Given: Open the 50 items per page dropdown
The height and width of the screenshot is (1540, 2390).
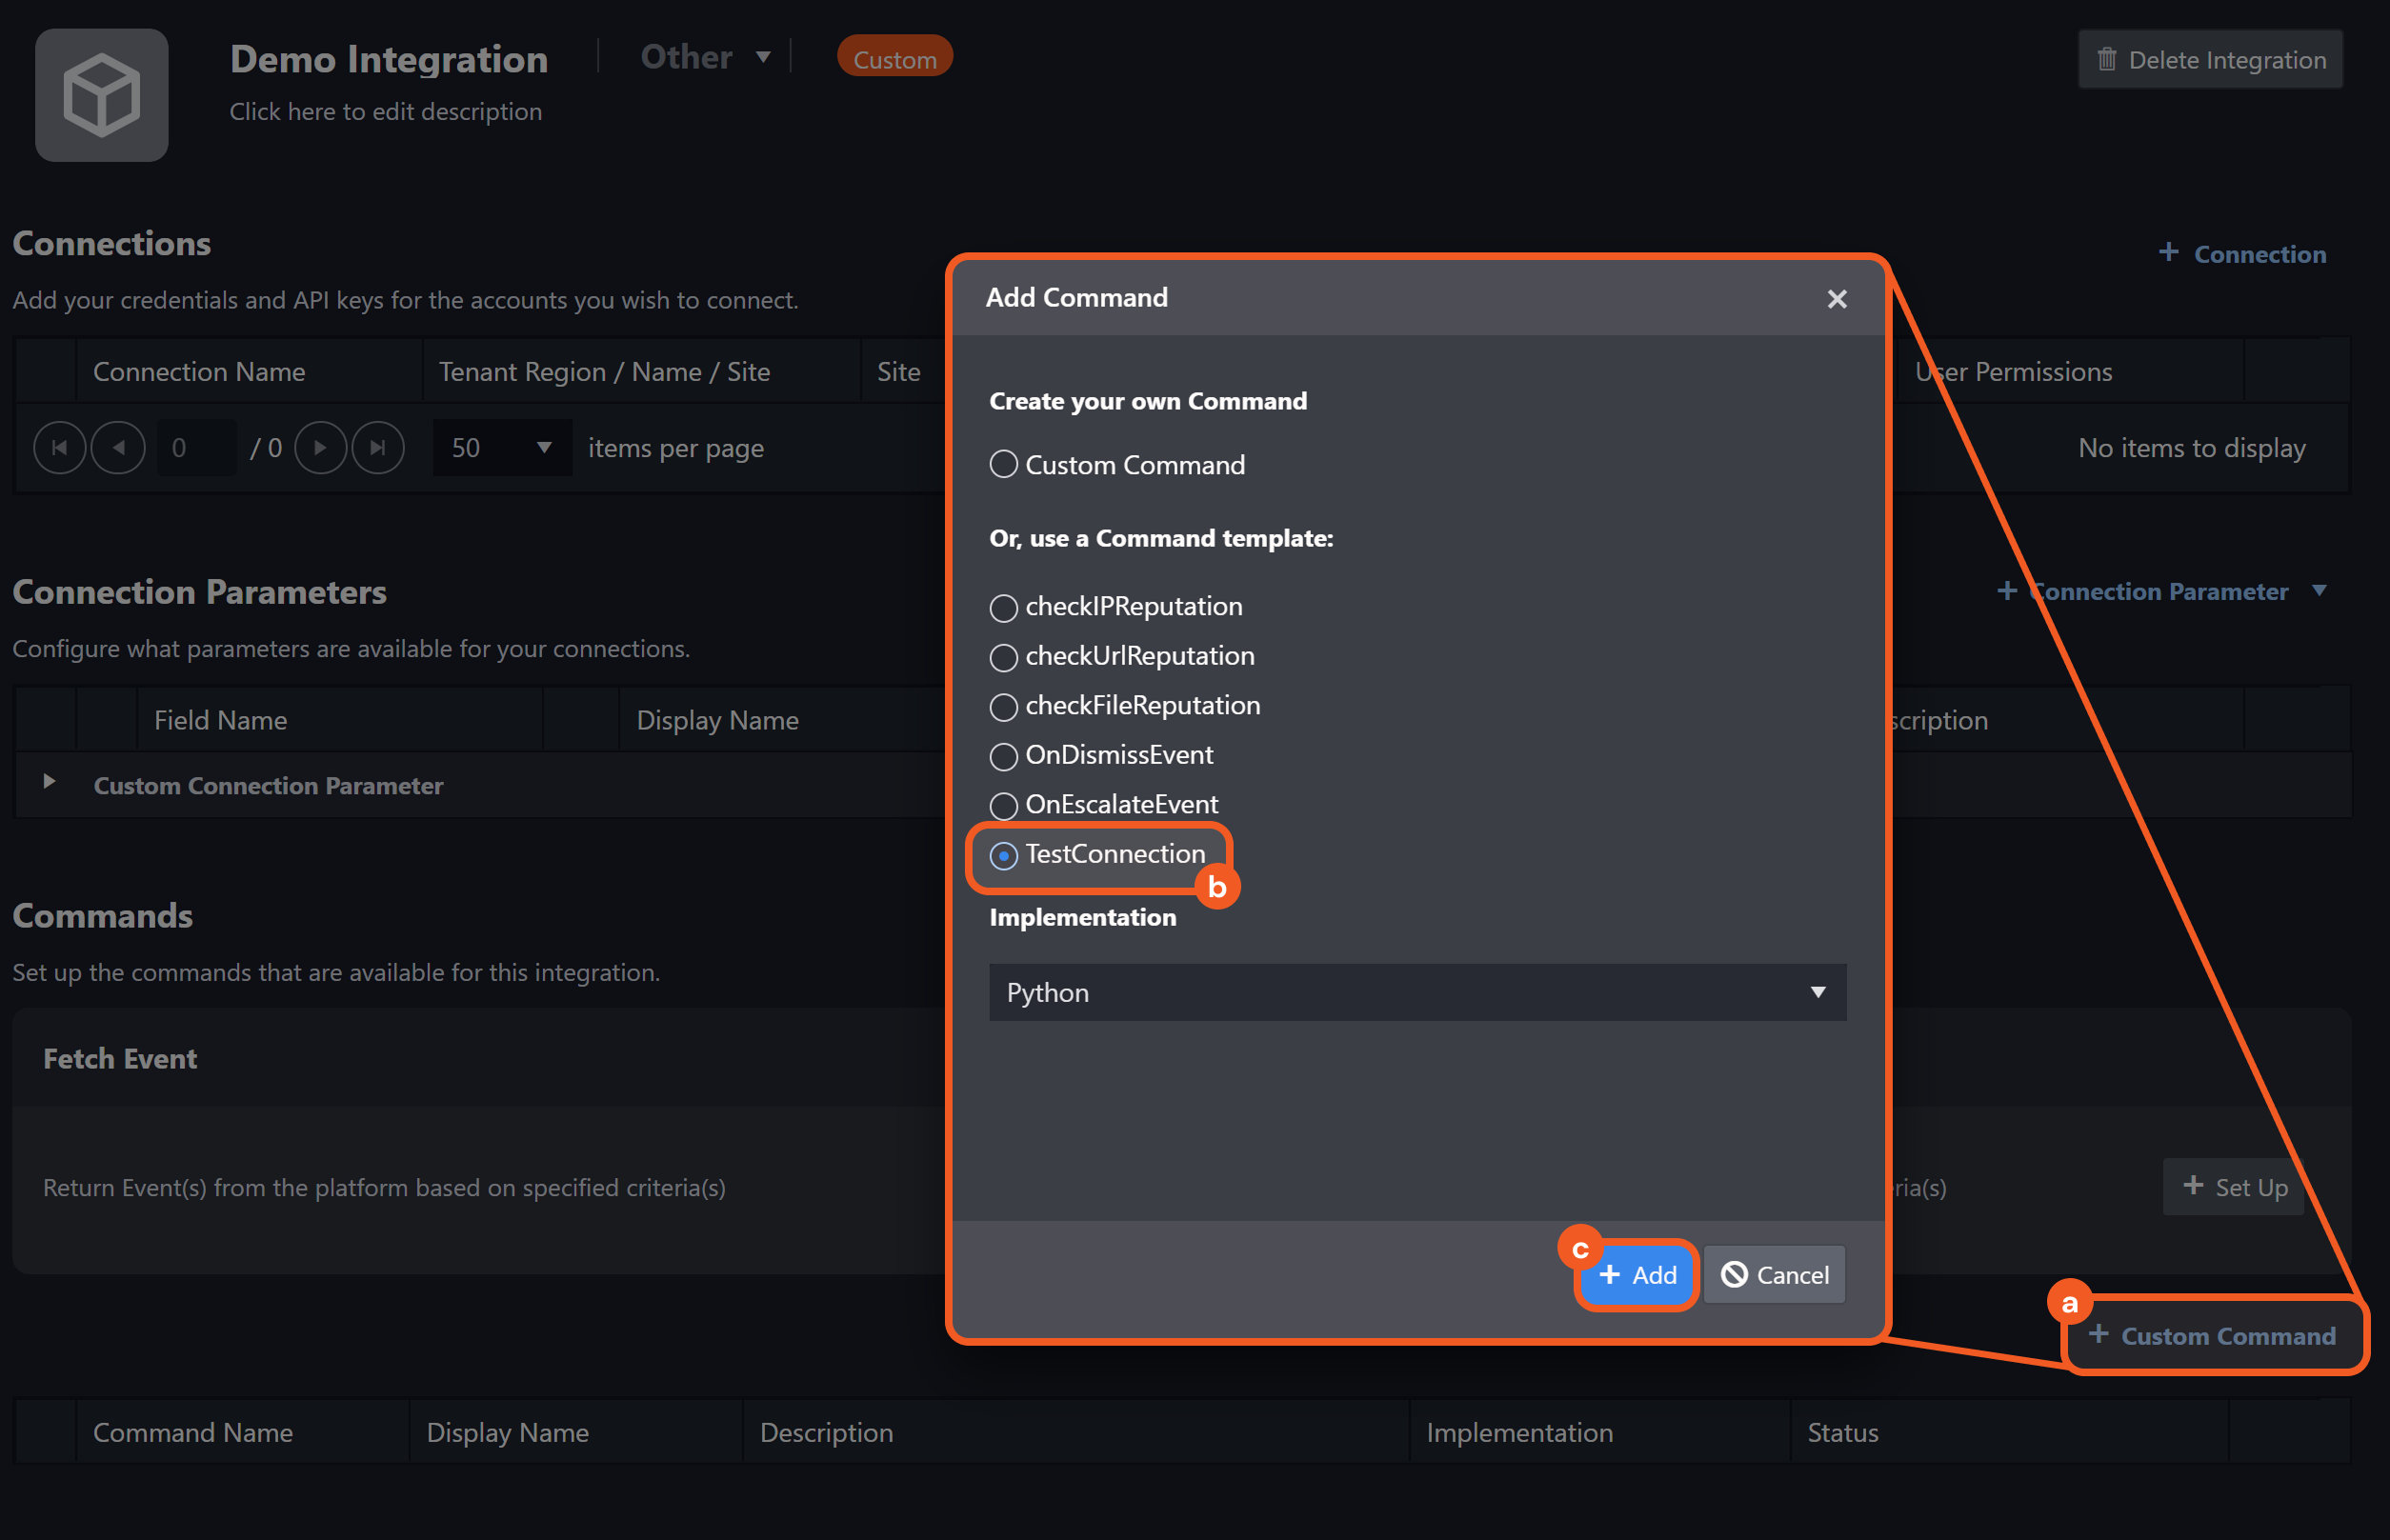Looking at the screenshot, I should [502, 447].
